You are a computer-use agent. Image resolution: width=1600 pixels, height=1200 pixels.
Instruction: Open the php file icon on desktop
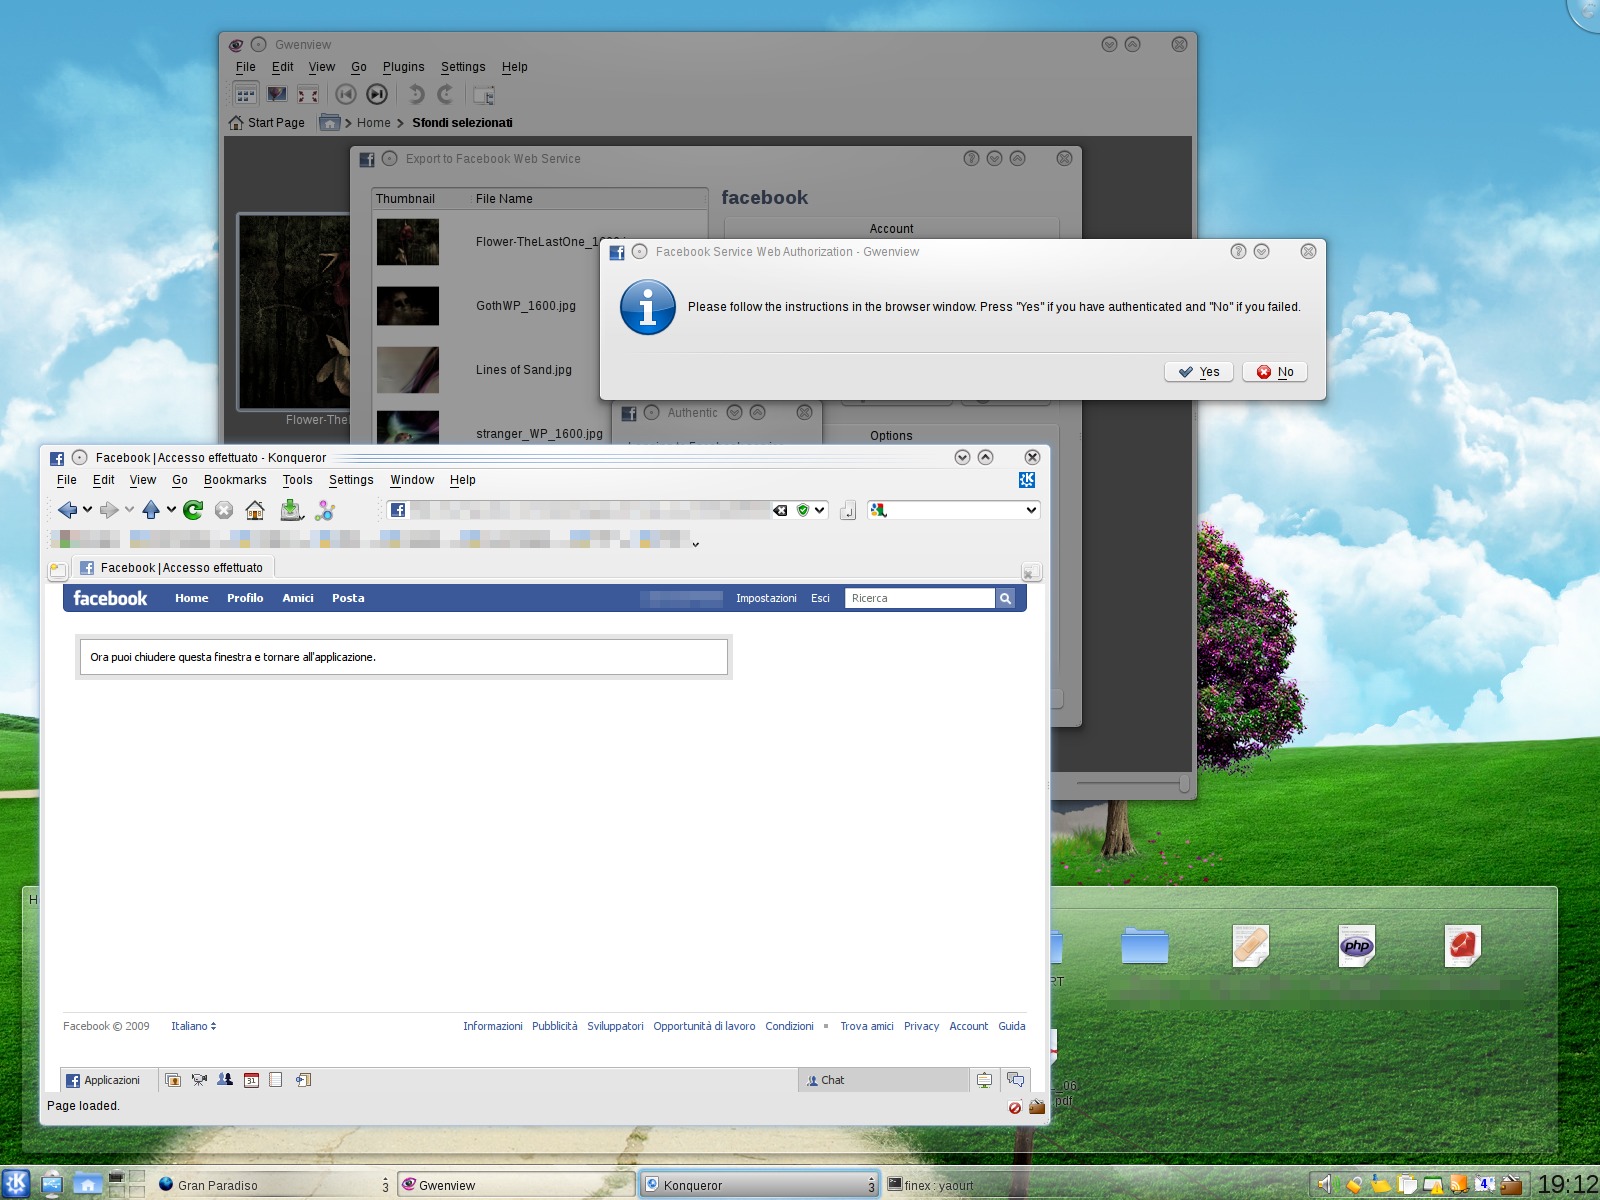coord(1357,946)
